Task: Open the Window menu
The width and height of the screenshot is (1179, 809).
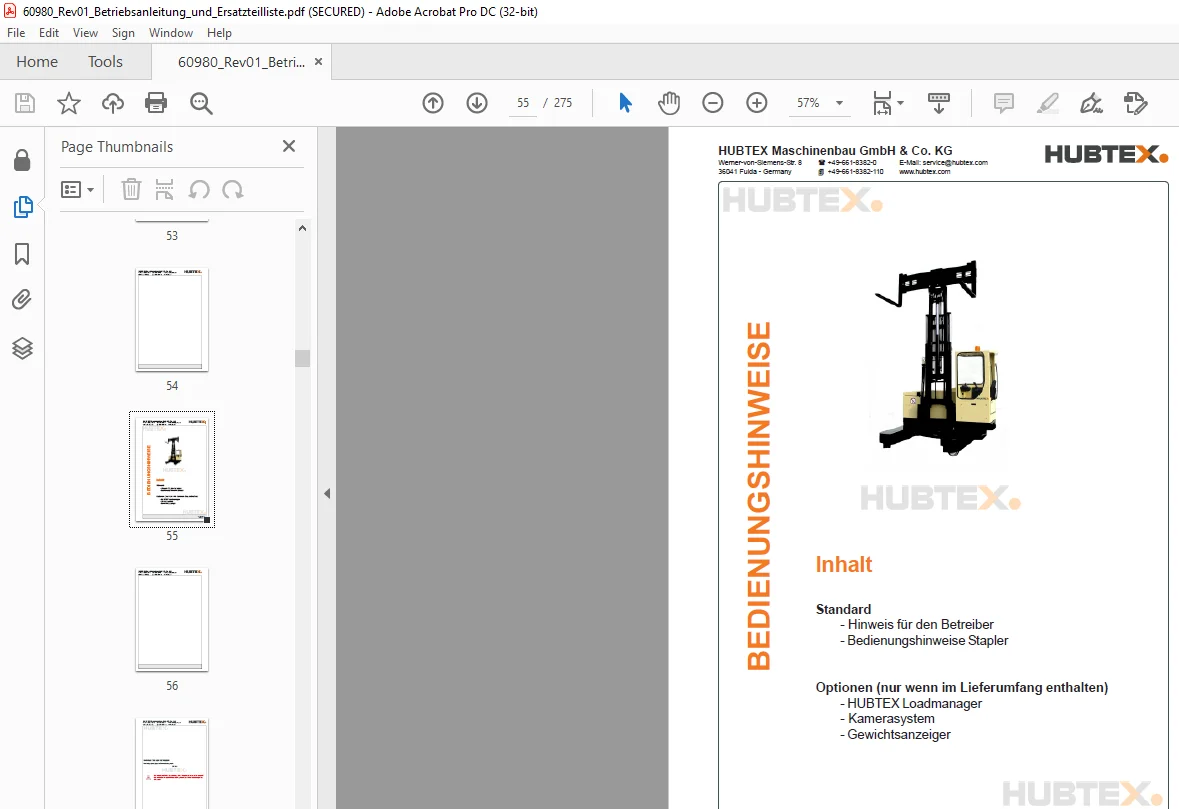Action: pyautogui.click(x=171, y=33)
